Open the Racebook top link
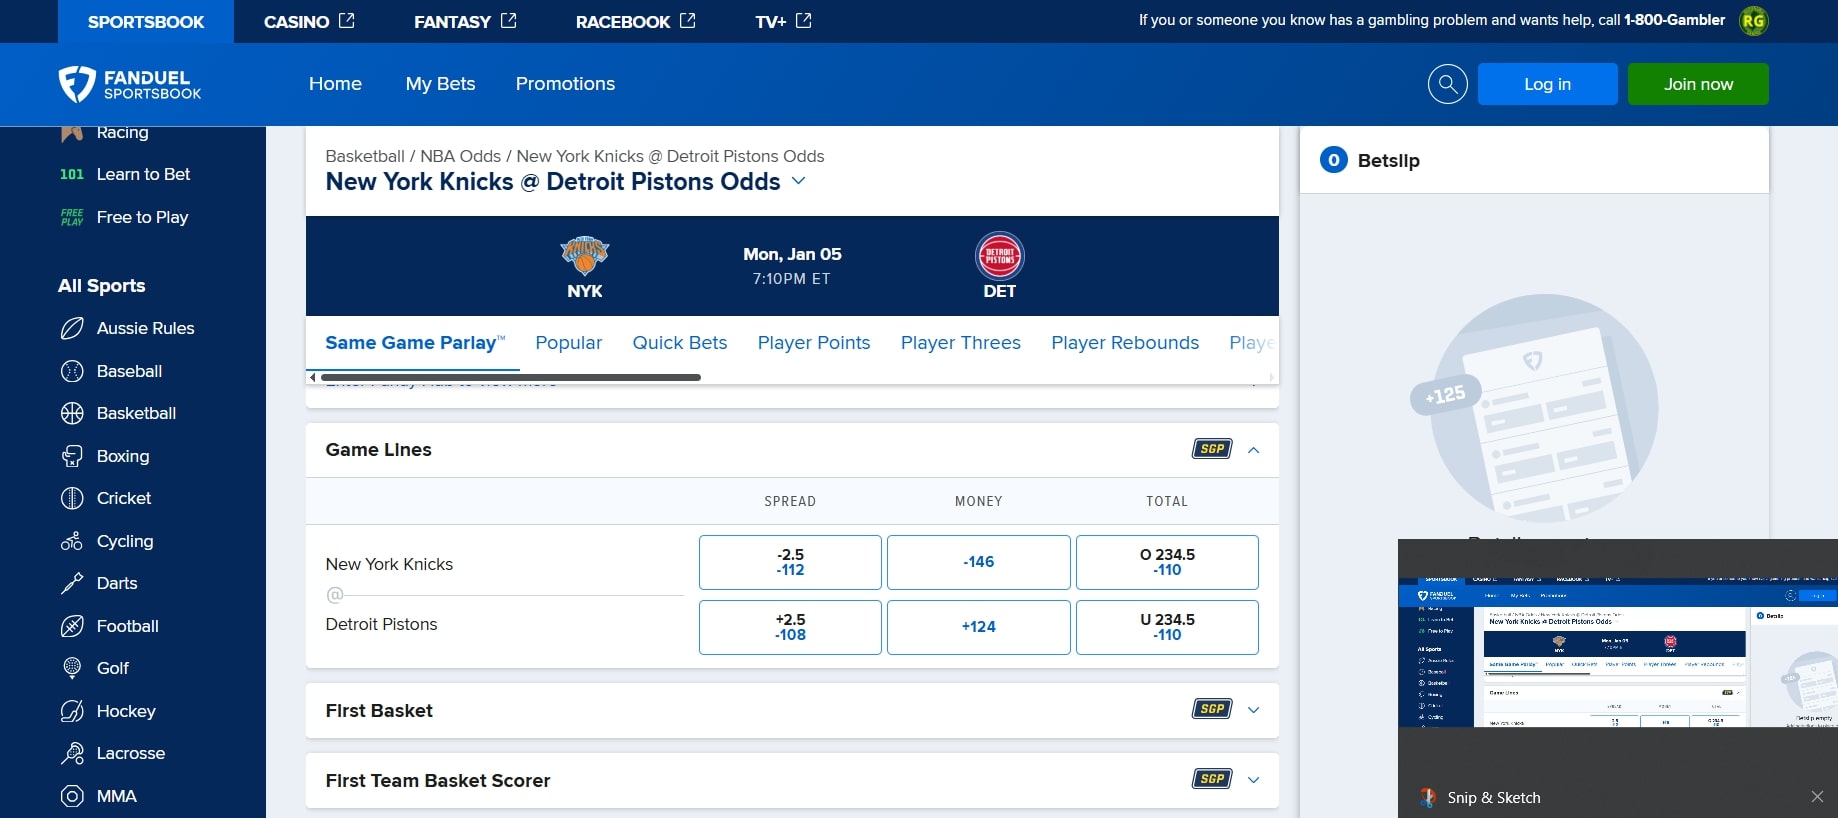This screenshot has width=1838, height=818. [635, 21]
